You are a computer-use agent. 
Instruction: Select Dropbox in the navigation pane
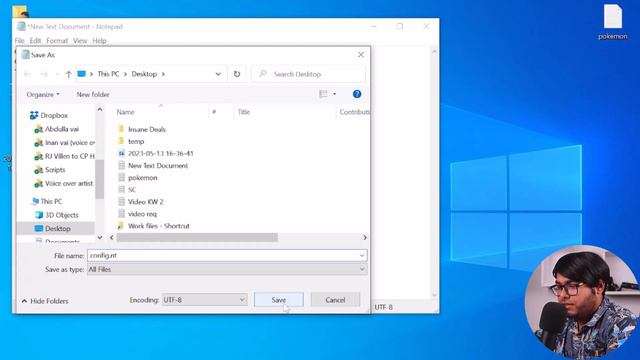pyautogui.click(x=54, y=116)
